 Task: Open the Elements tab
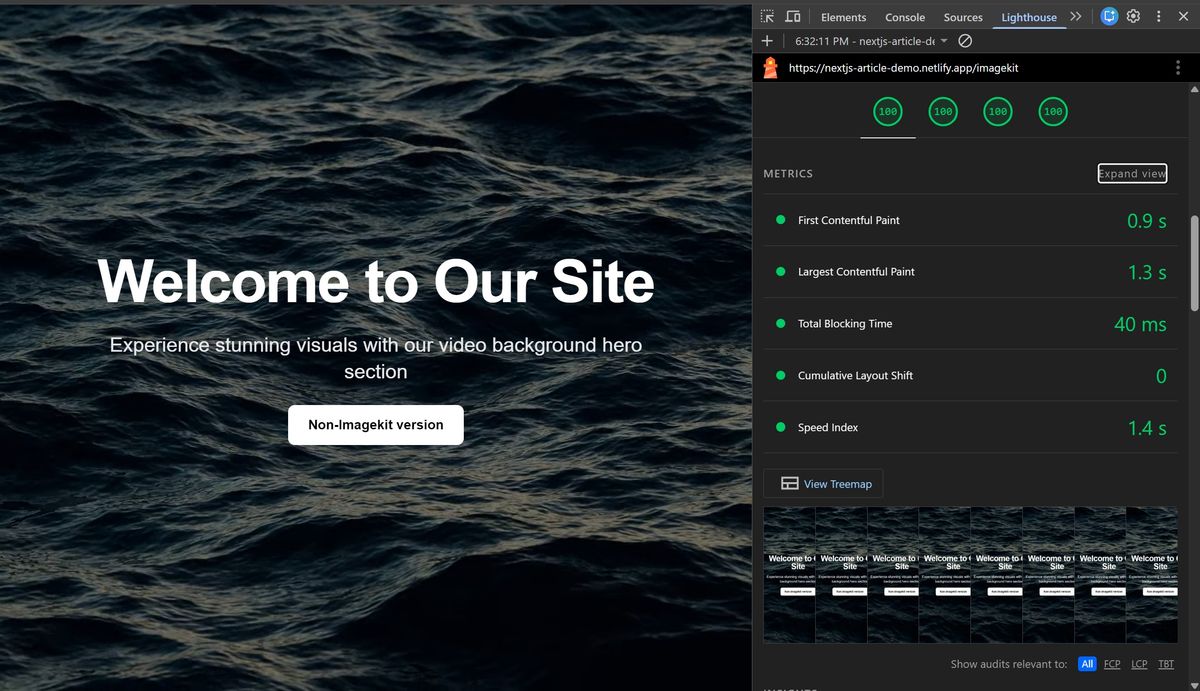[843, 17]
